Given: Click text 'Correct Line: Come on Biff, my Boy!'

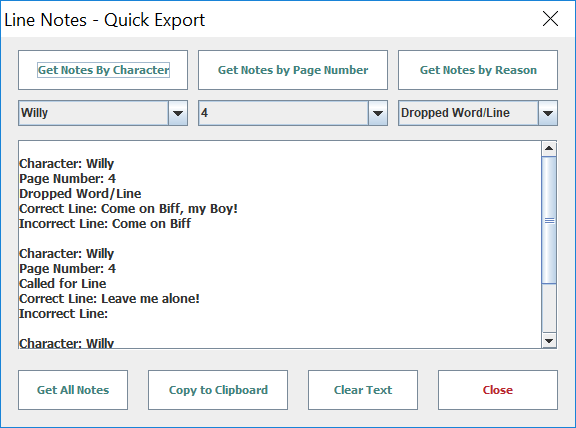Looking at the screenshot, I should tap(129, 209).
